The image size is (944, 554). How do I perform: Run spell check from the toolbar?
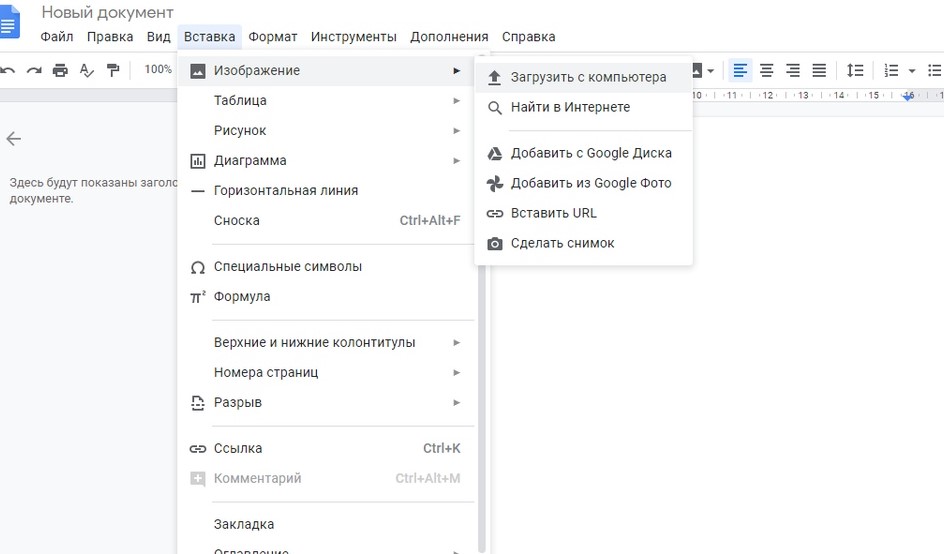tap(87, 70)
